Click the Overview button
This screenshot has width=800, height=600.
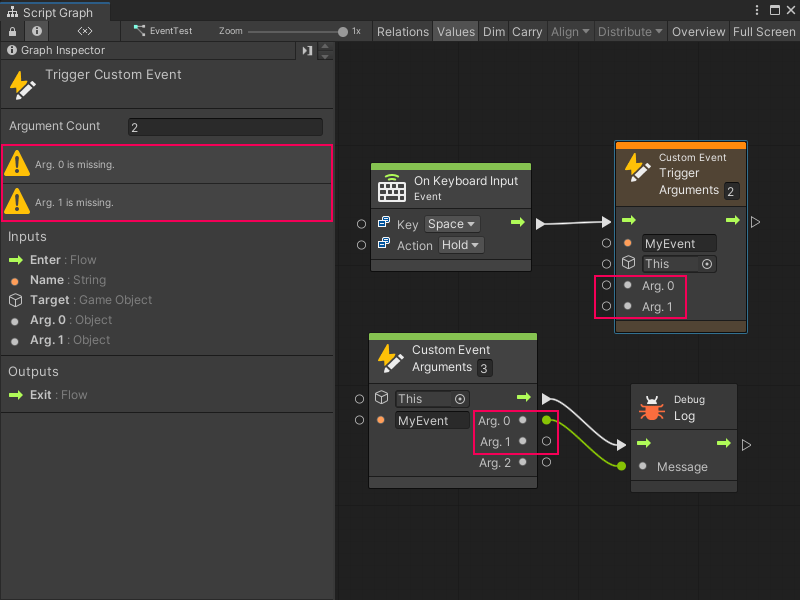(x=698, y=31)
